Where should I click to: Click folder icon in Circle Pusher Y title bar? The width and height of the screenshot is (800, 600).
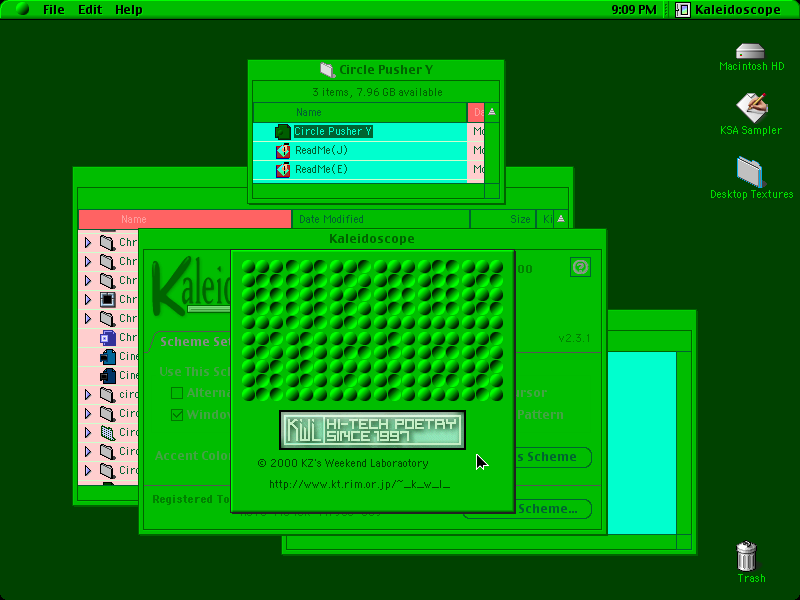(x=328, y=70)
